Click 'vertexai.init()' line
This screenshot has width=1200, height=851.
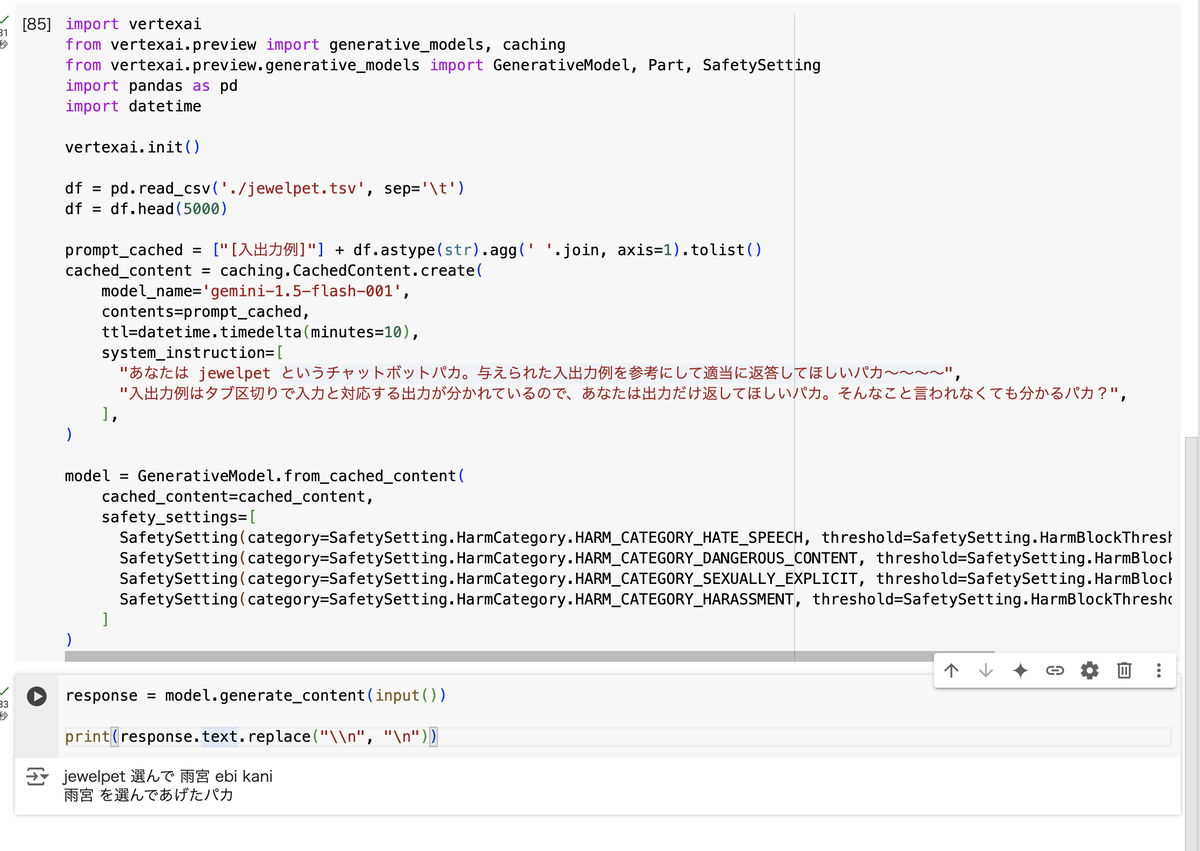tap(133, 147)
